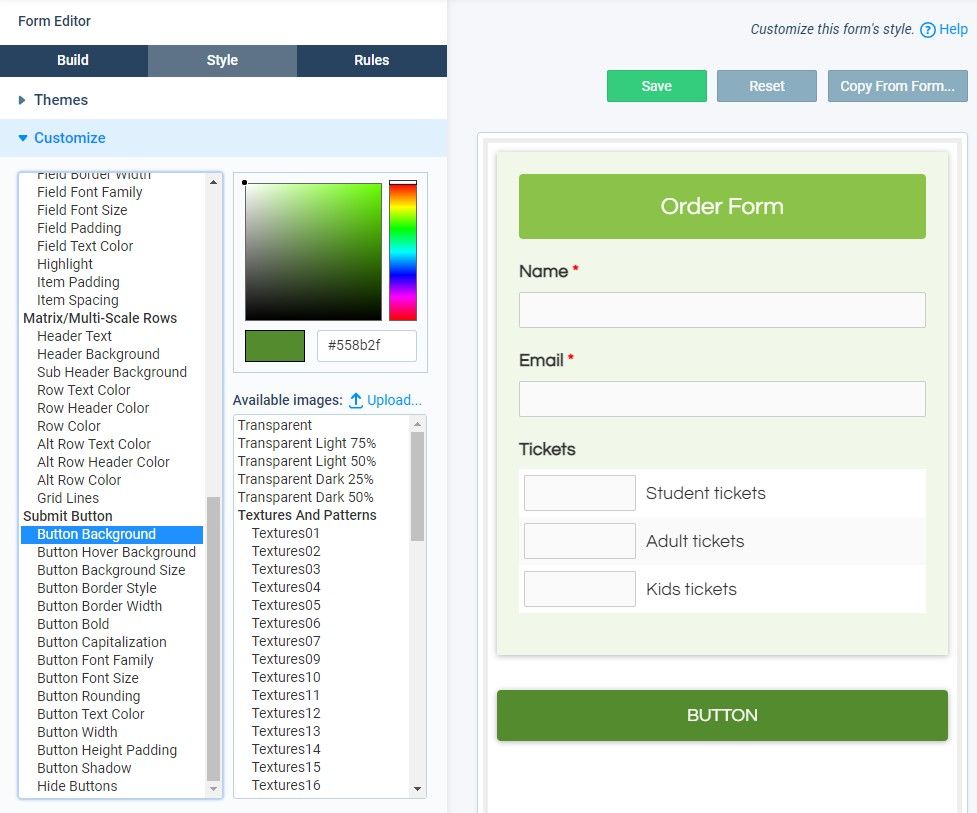Expand the Themes section triangle
This screenshot has height=813, width=977.
pos(22,100)
